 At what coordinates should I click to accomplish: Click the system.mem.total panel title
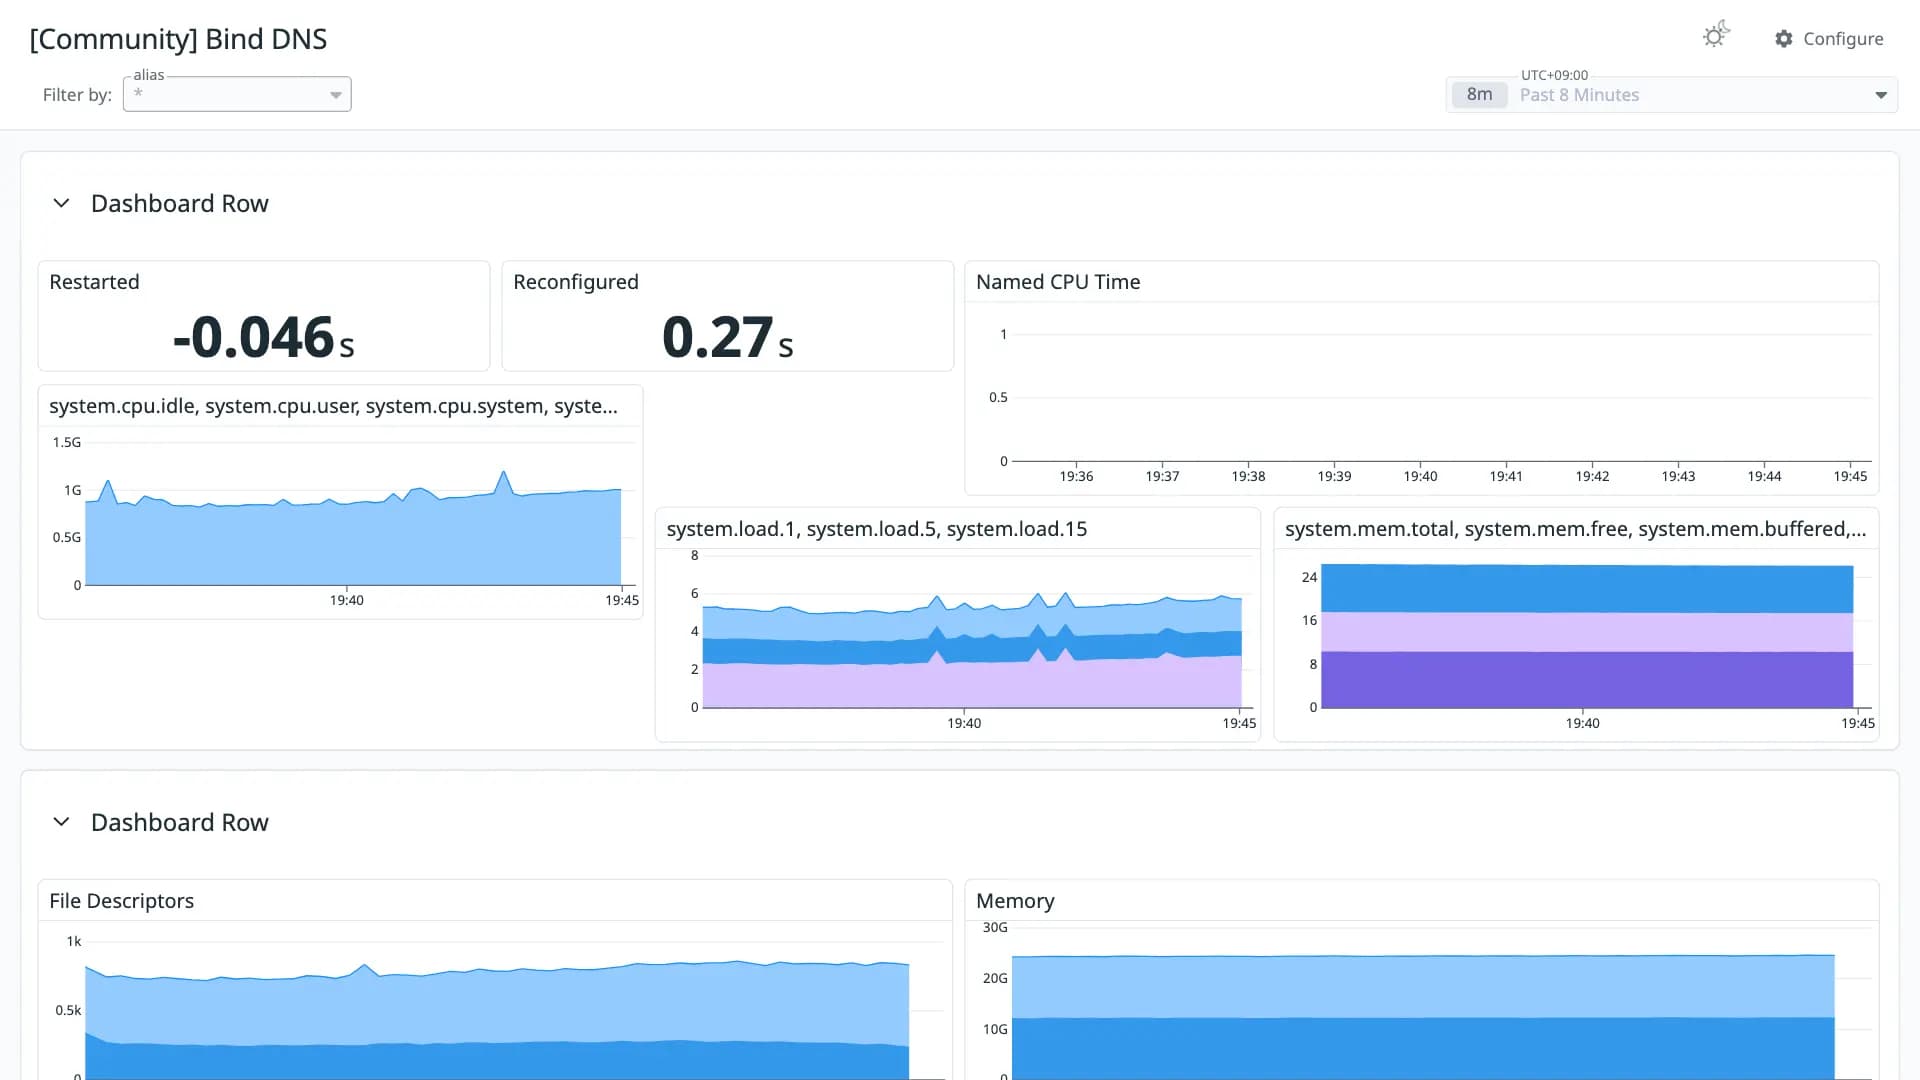click(x=1575, y=529)
